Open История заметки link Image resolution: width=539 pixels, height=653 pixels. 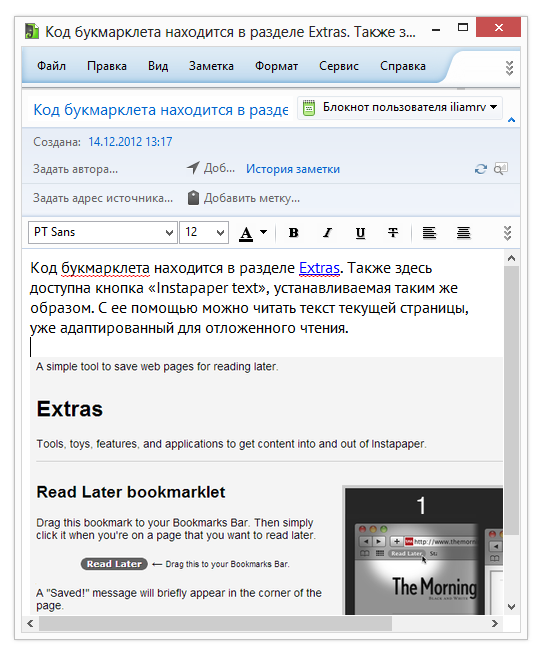(293, 169)
